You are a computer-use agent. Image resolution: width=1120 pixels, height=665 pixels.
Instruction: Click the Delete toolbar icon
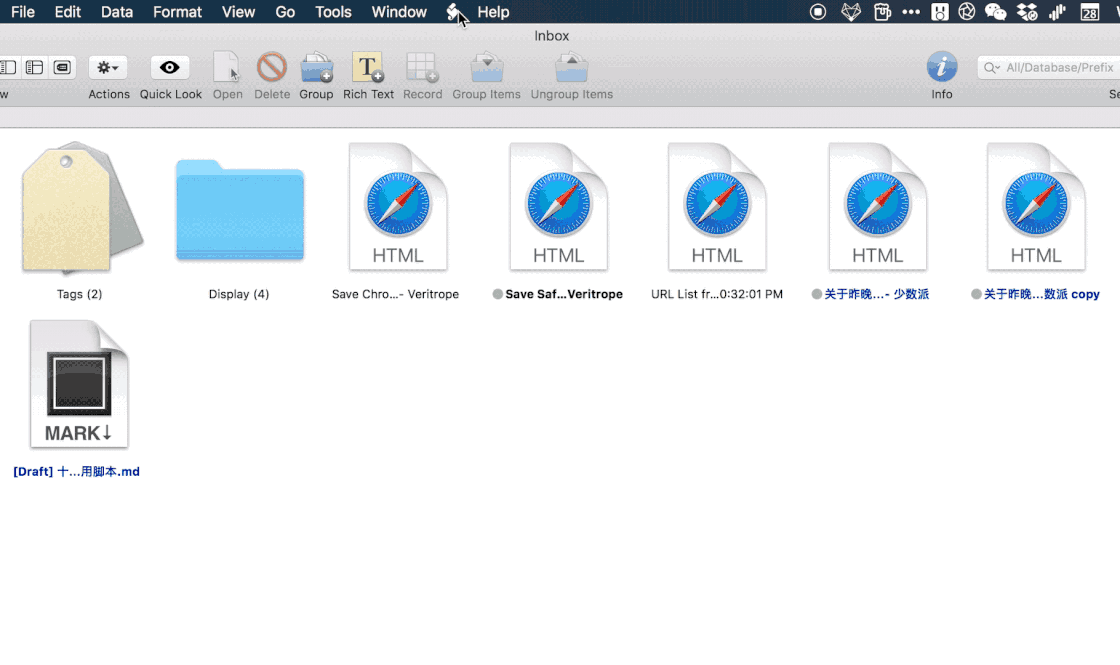271,67
